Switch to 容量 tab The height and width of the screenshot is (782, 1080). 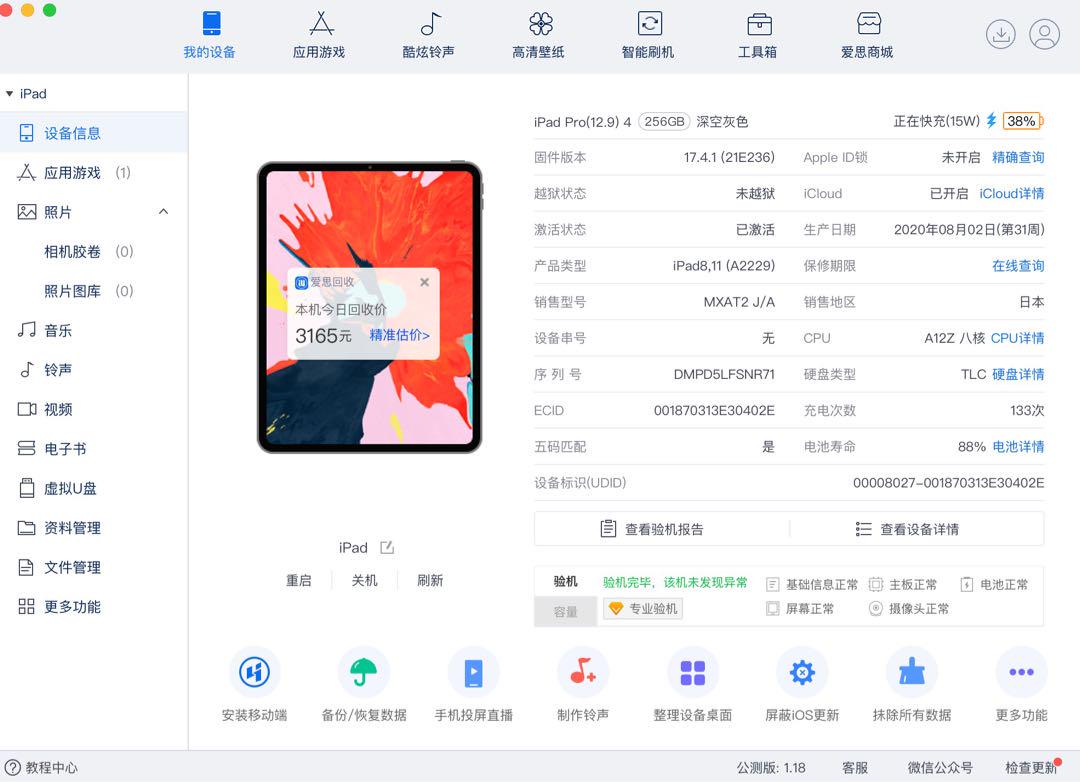[565, 612]
